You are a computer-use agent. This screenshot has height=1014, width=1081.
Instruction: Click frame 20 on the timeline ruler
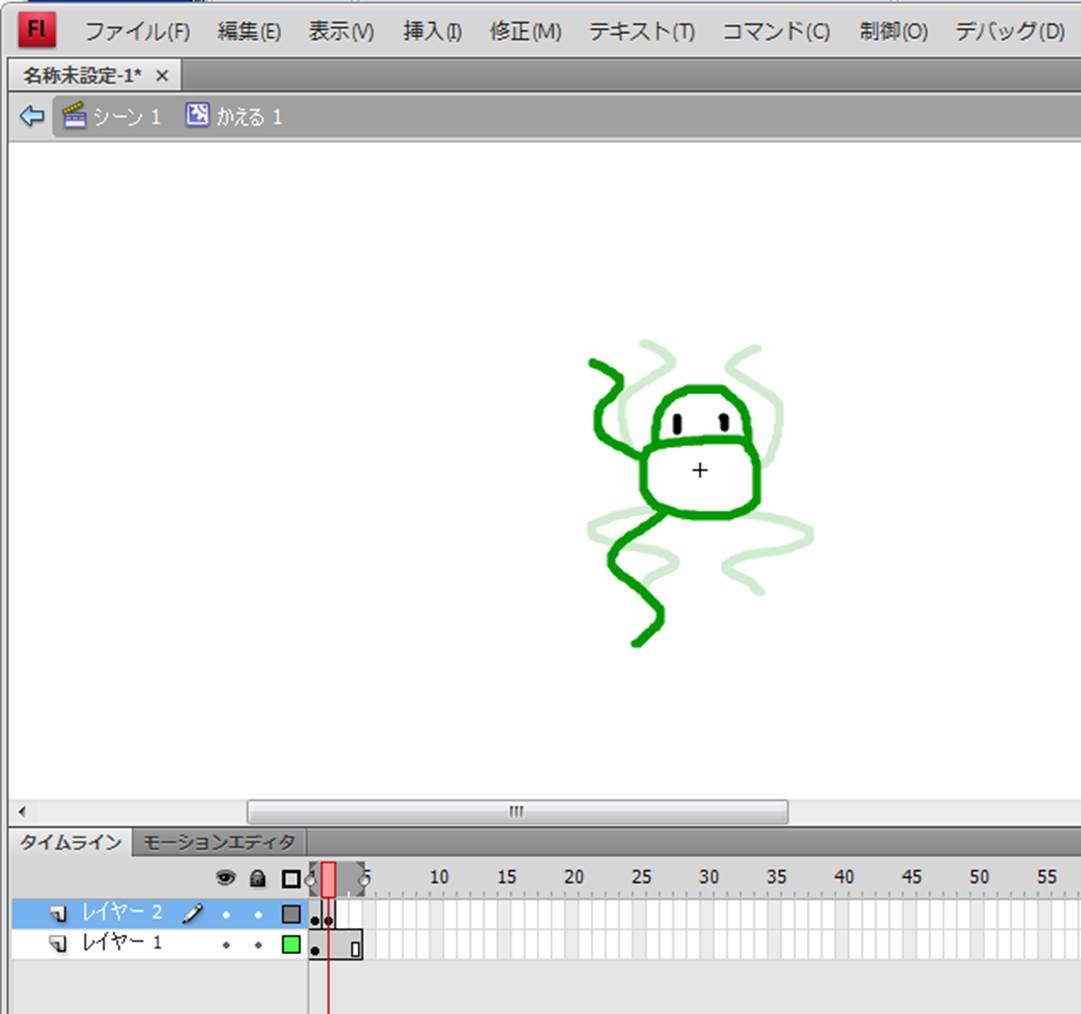tap(573, 877)
